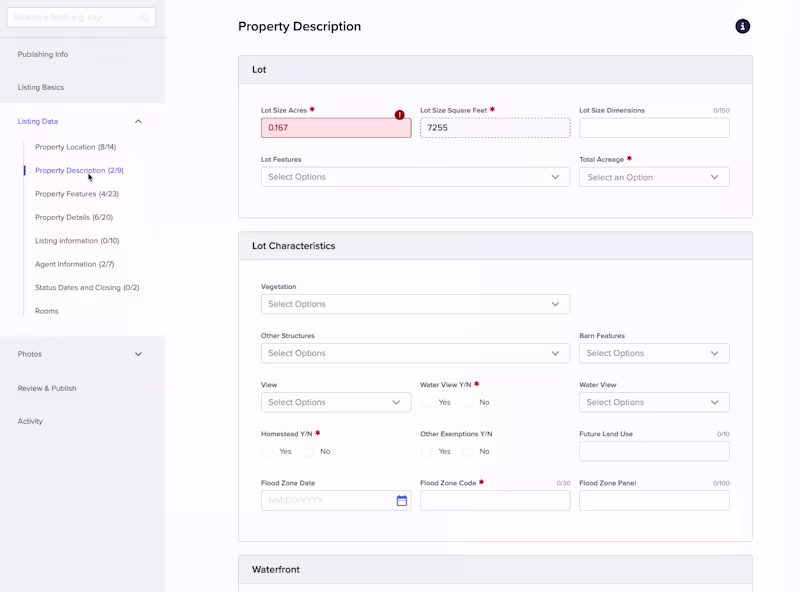Viewport: 800px width, 592px height.
Task: Select Yes for Water View Y/N
Action: 427,403
